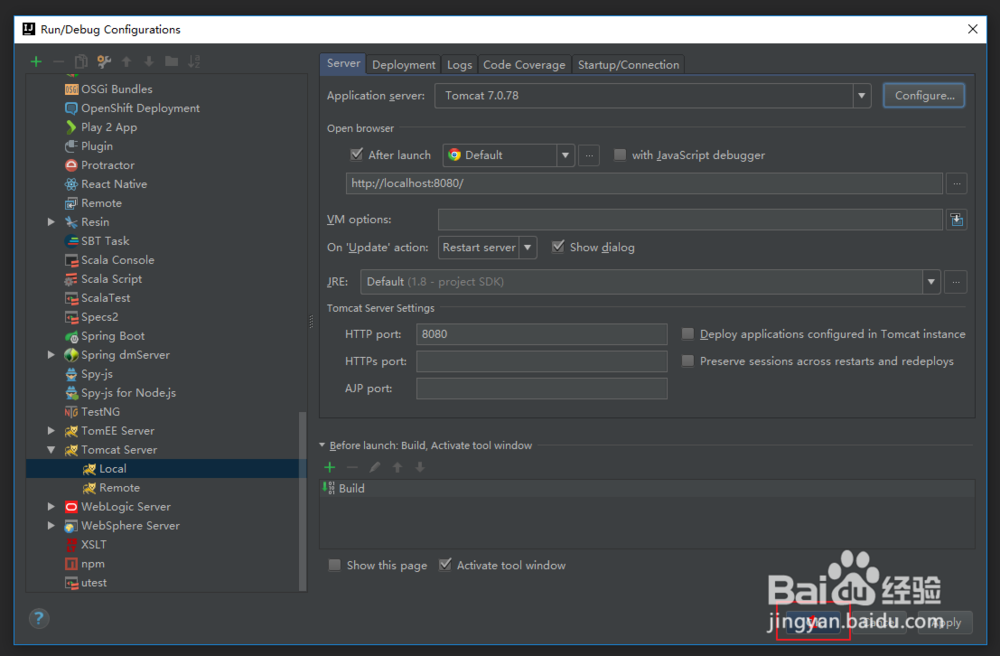Click the Configure... button
Screen dimensions: 1000x656
(x=924, y=96)
